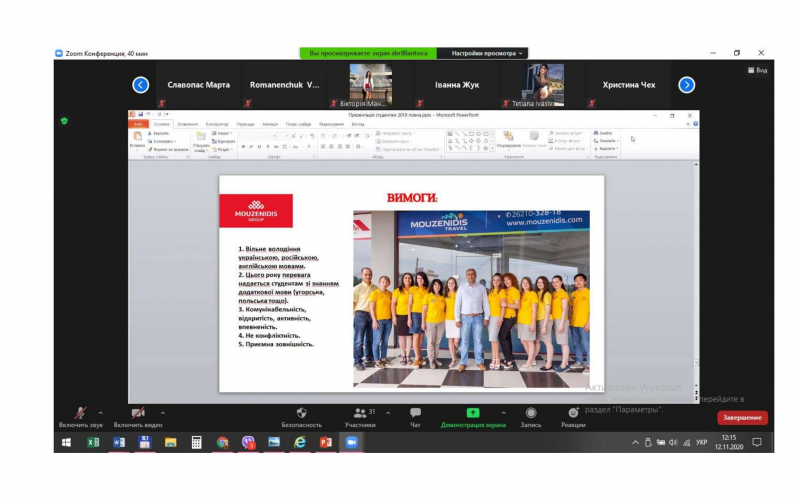Turn on camera with Включить видео
Viewport: 800px width, 500px height.
click(x=138, y=417)
